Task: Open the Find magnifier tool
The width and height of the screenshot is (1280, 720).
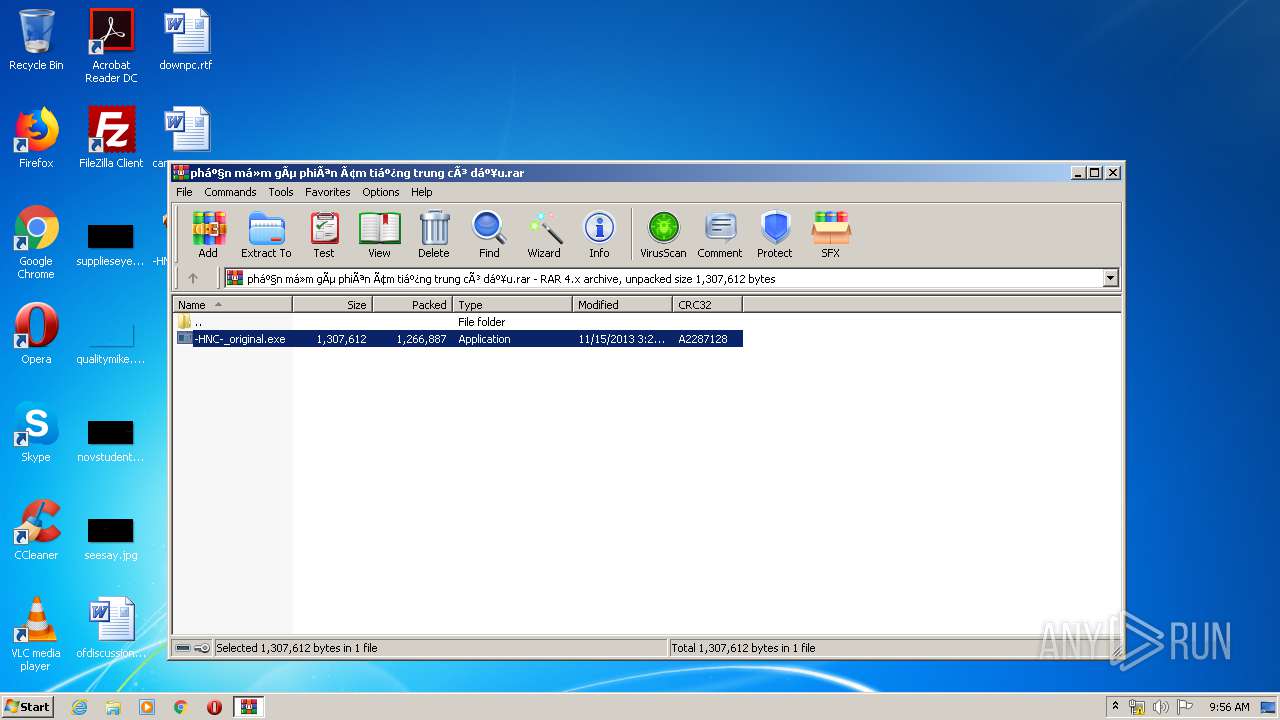Action: coord(489,235)
